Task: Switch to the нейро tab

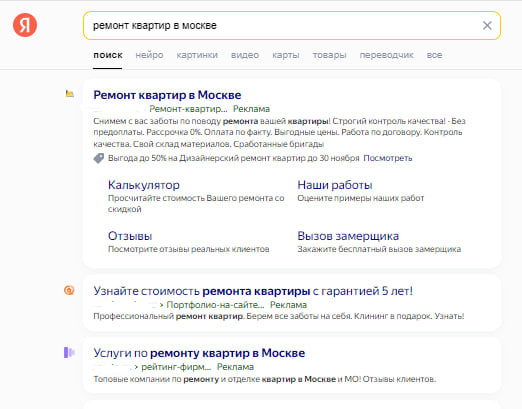Action: point(149,55)
